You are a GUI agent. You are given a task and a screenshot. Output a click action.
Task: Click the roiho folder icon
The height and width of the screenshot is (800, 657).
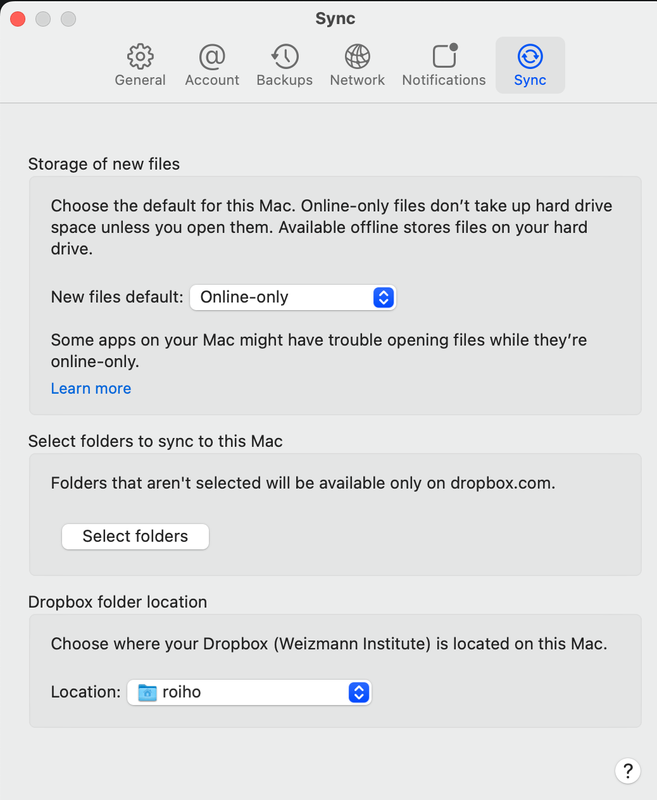[148, 692]
